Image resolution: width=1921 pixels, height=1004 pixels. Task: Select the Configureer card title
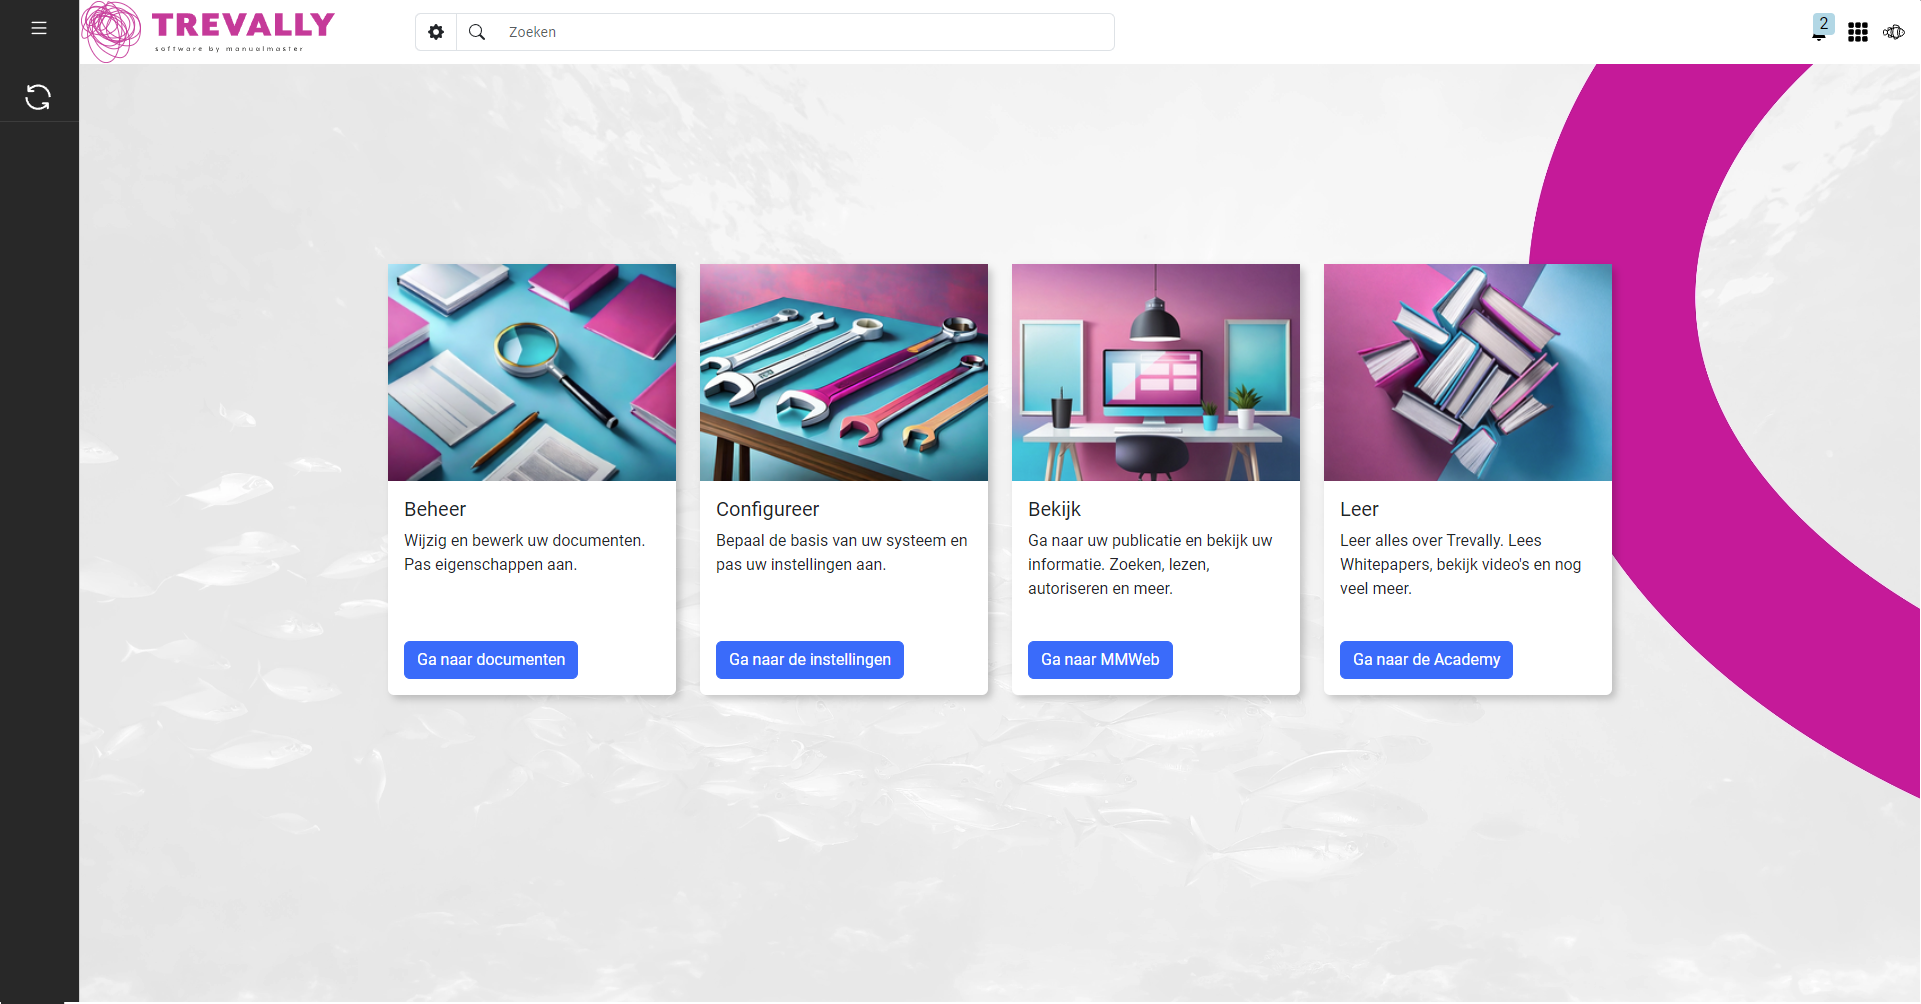[x=767, y=509]
